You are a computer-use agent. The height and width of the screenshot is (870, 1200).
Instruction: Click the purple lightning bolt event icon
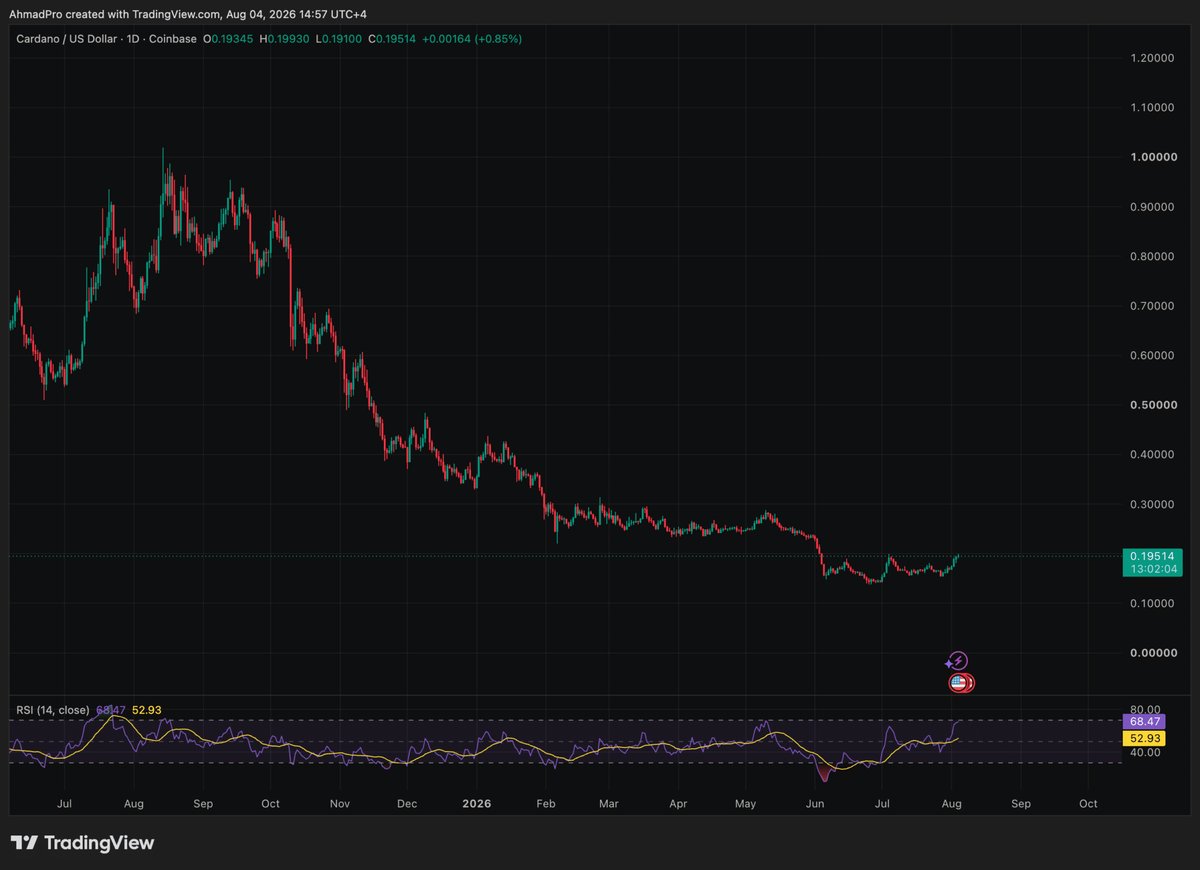[x=958, y=661]
